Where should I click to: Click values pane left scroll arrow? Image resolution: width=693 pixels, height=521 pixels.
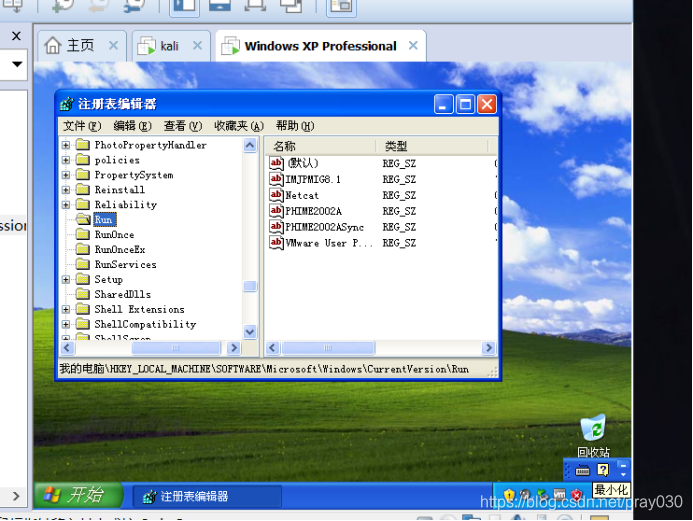pos(273,348)
